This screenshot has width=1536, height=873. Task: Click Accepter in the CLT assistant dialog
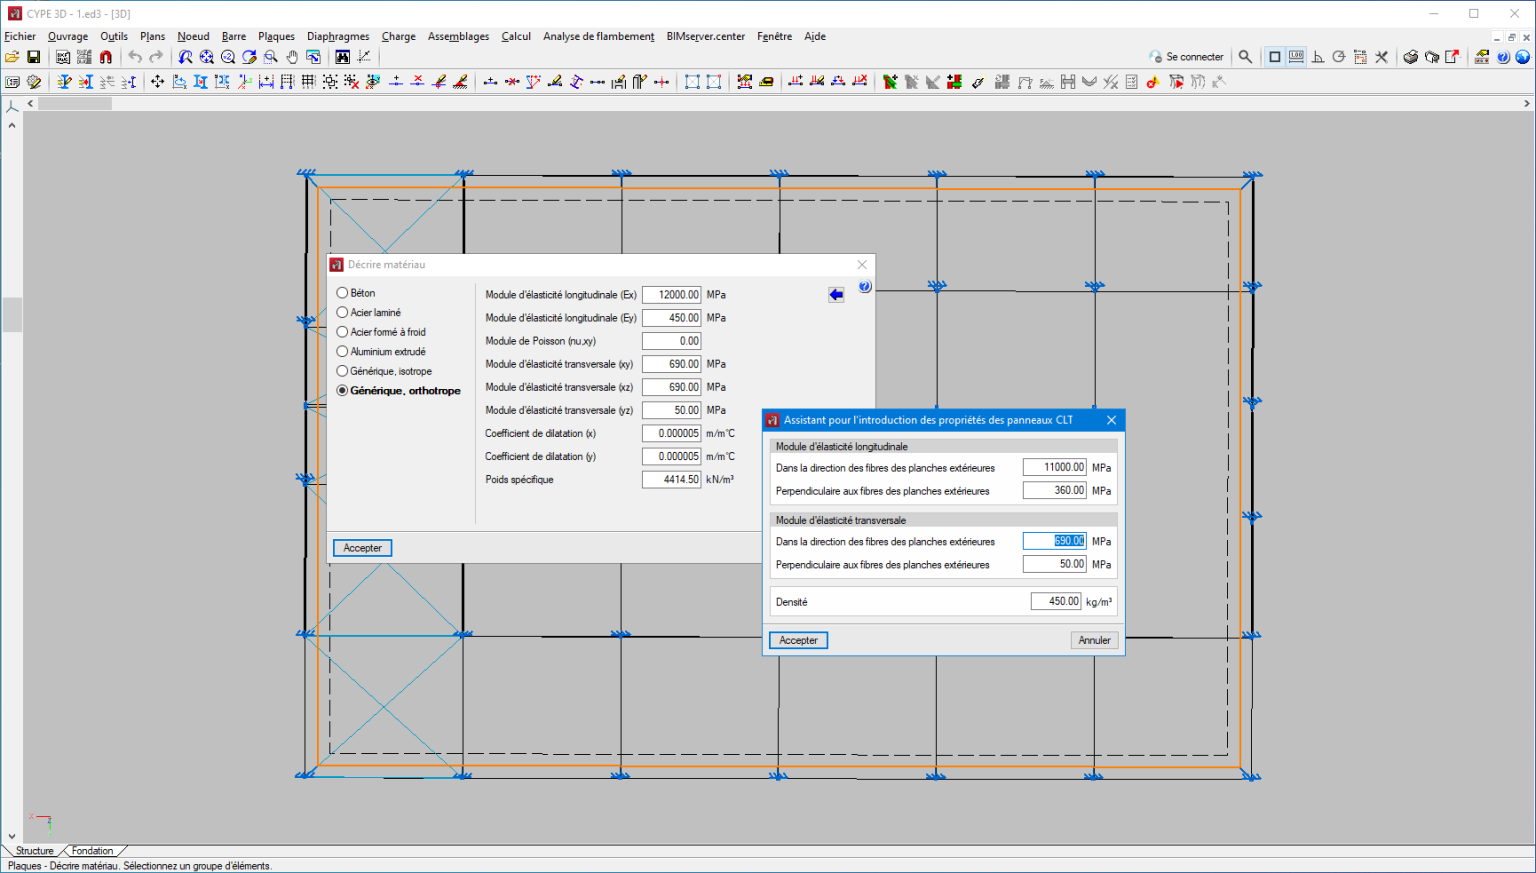coord(798,640)
